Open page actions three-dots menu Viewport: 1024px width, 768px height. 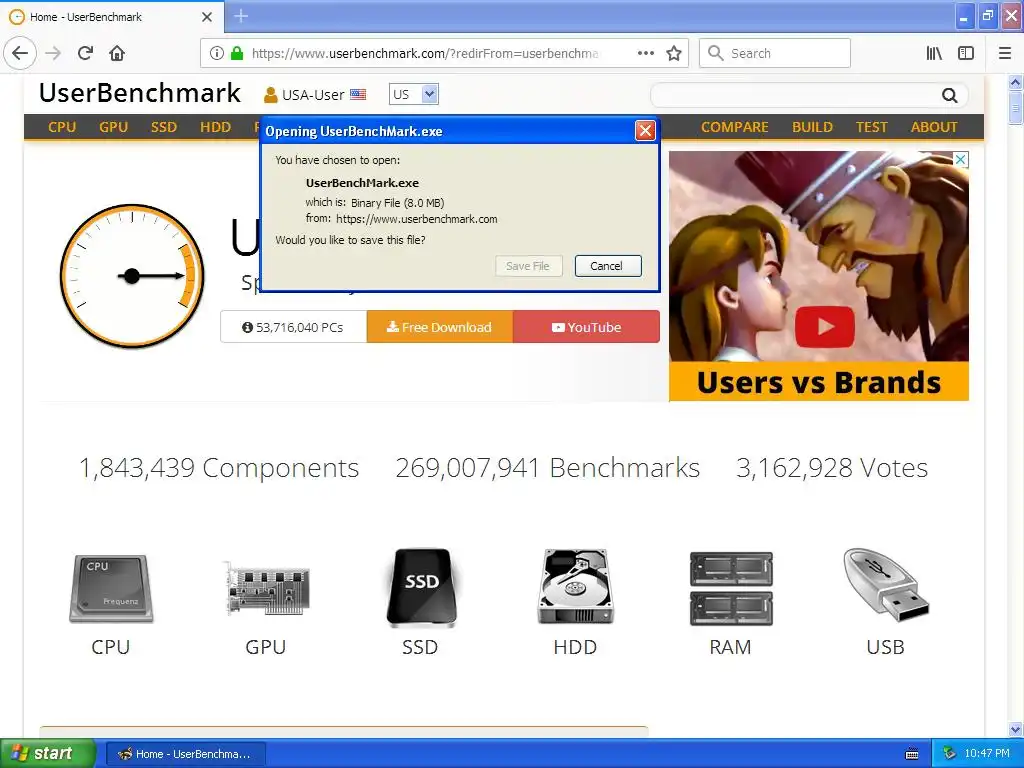pyautogui.click(x=645, y=53)
